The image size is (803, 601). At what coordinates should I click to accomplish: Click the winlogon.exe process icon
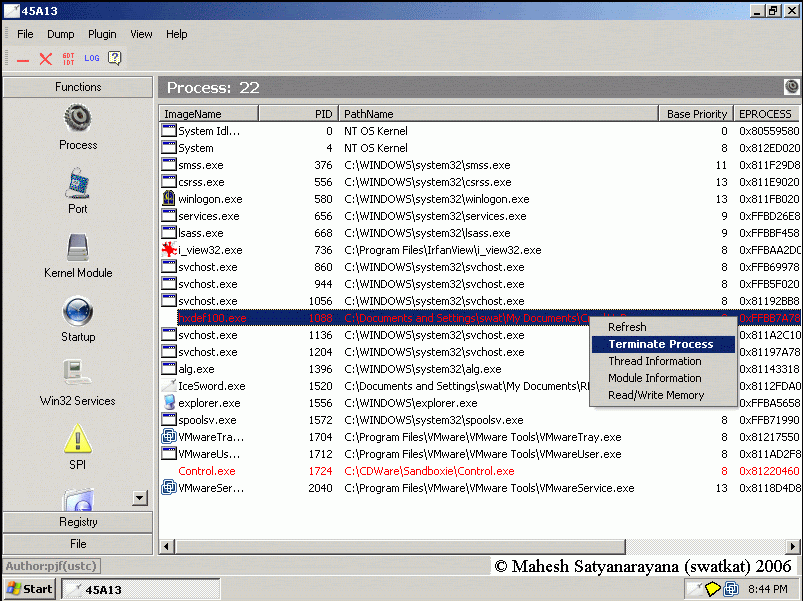168,199
